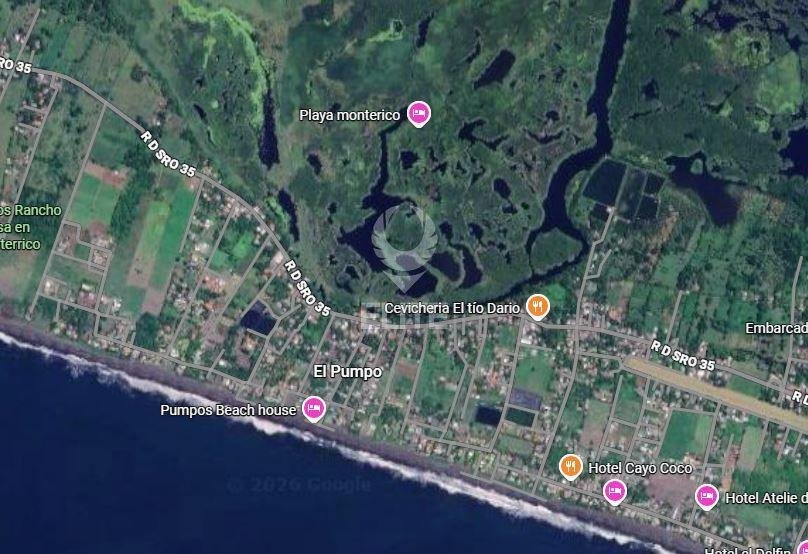Click the Hotel Cayo Coco name label
Screen dimensions: 808x554
[x=640, y=468]
